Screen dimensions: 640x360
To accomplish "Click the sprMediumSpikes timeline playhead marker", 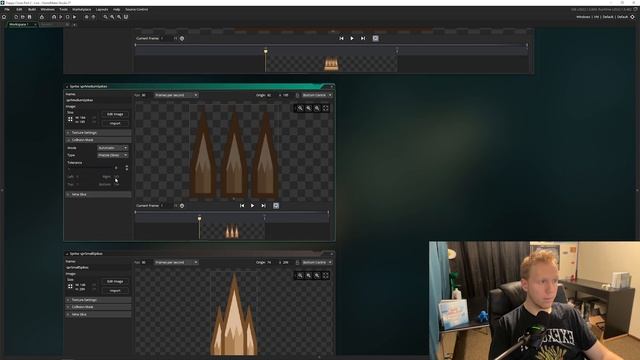I will pos(199,219).
